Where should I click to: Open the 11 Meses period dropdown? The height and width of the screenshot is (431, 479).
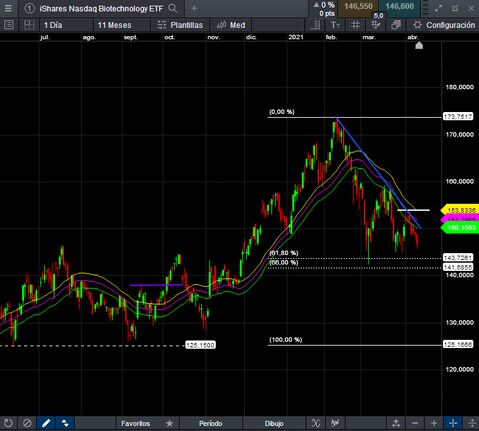(x=121, y=25)
